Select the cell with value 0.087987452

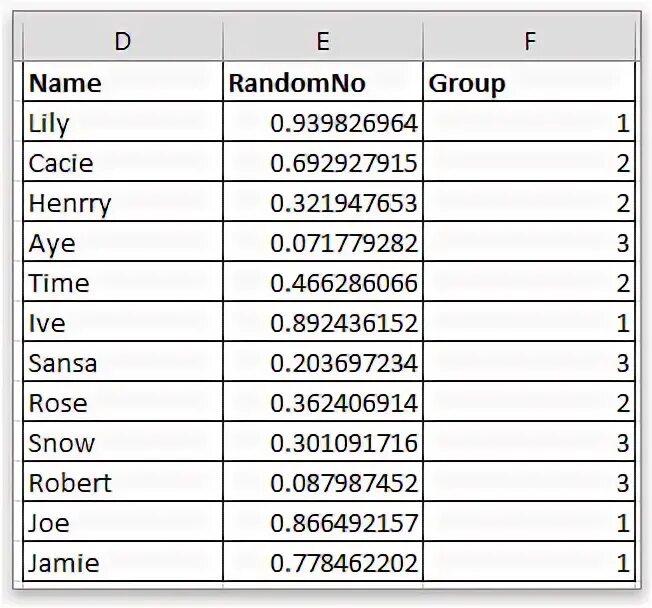[322, 483]
